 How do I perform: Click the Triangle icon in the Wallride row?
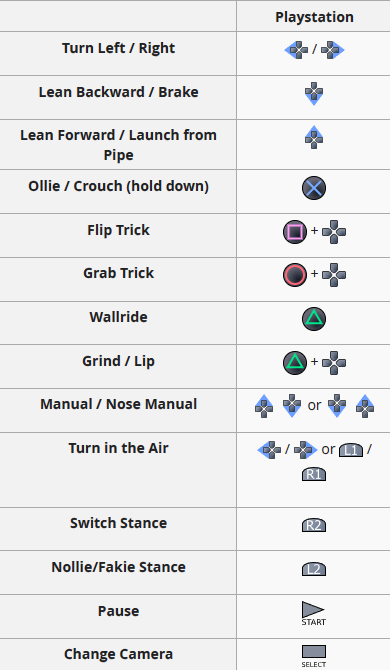tap(314, 319)
